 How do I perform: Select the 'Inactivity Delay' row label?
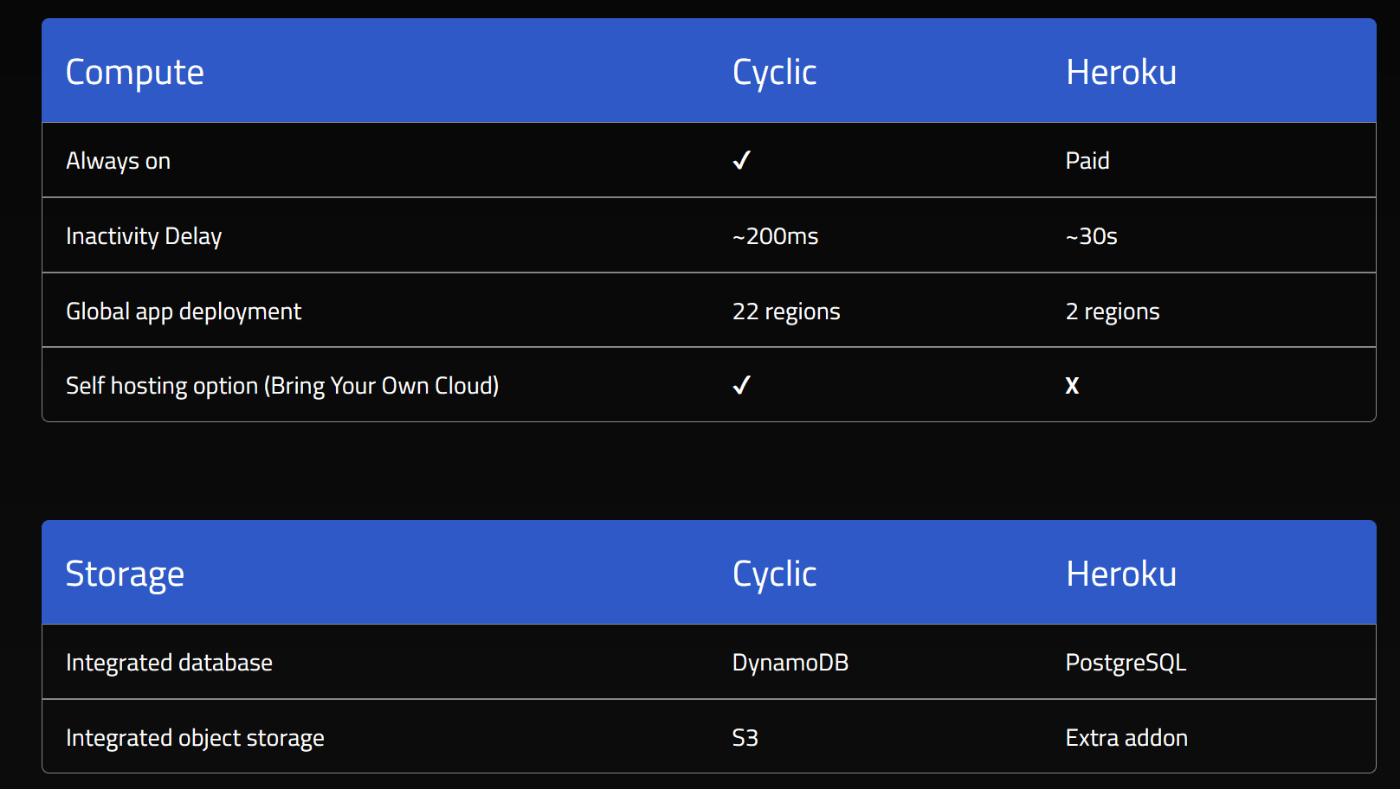[x=144, y=236]
